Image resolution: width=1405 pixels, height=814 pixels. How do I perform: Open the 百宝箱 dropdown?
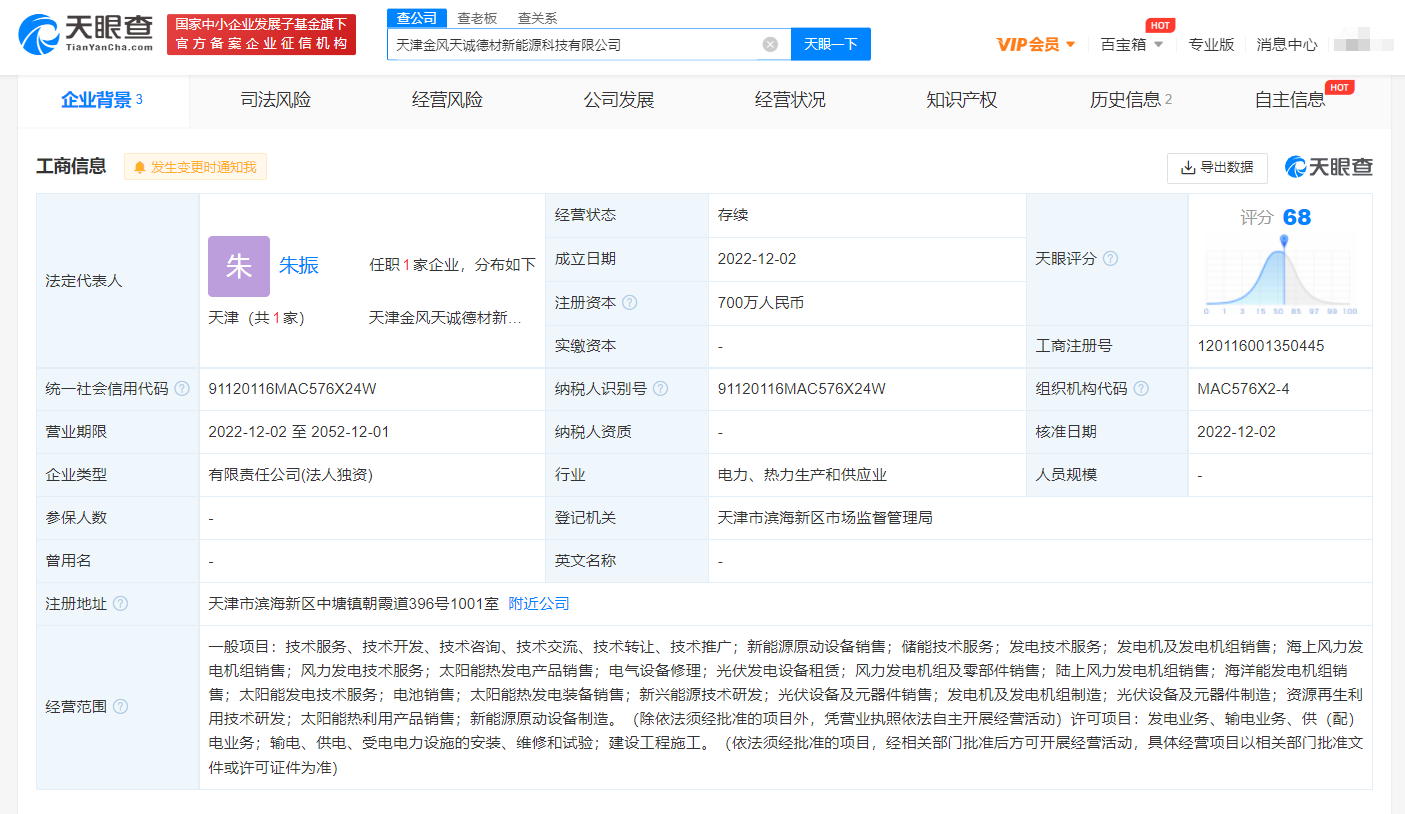[1132, 44]
